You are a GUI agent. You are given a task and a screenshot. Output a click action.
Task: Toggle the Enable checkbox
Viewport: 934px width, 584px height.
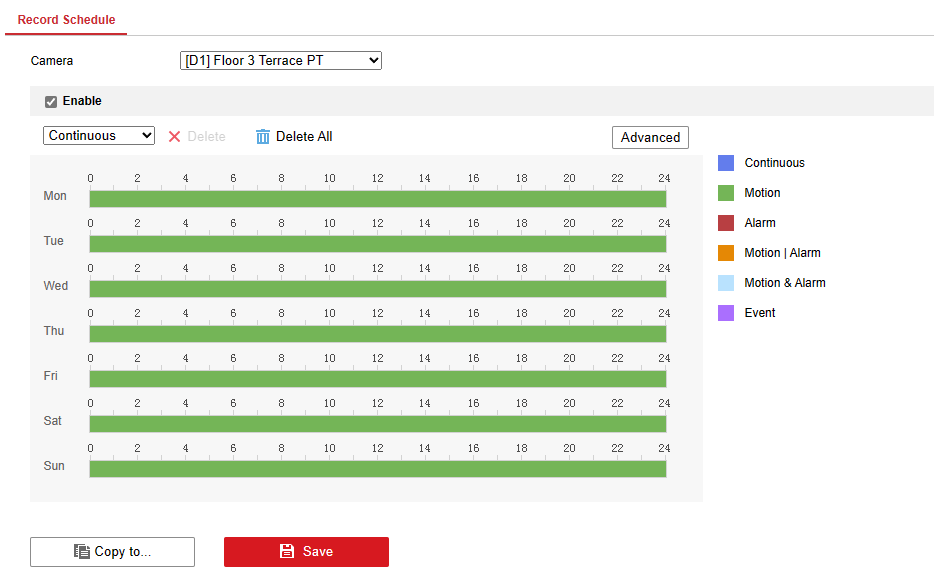(x=51, y=101)
